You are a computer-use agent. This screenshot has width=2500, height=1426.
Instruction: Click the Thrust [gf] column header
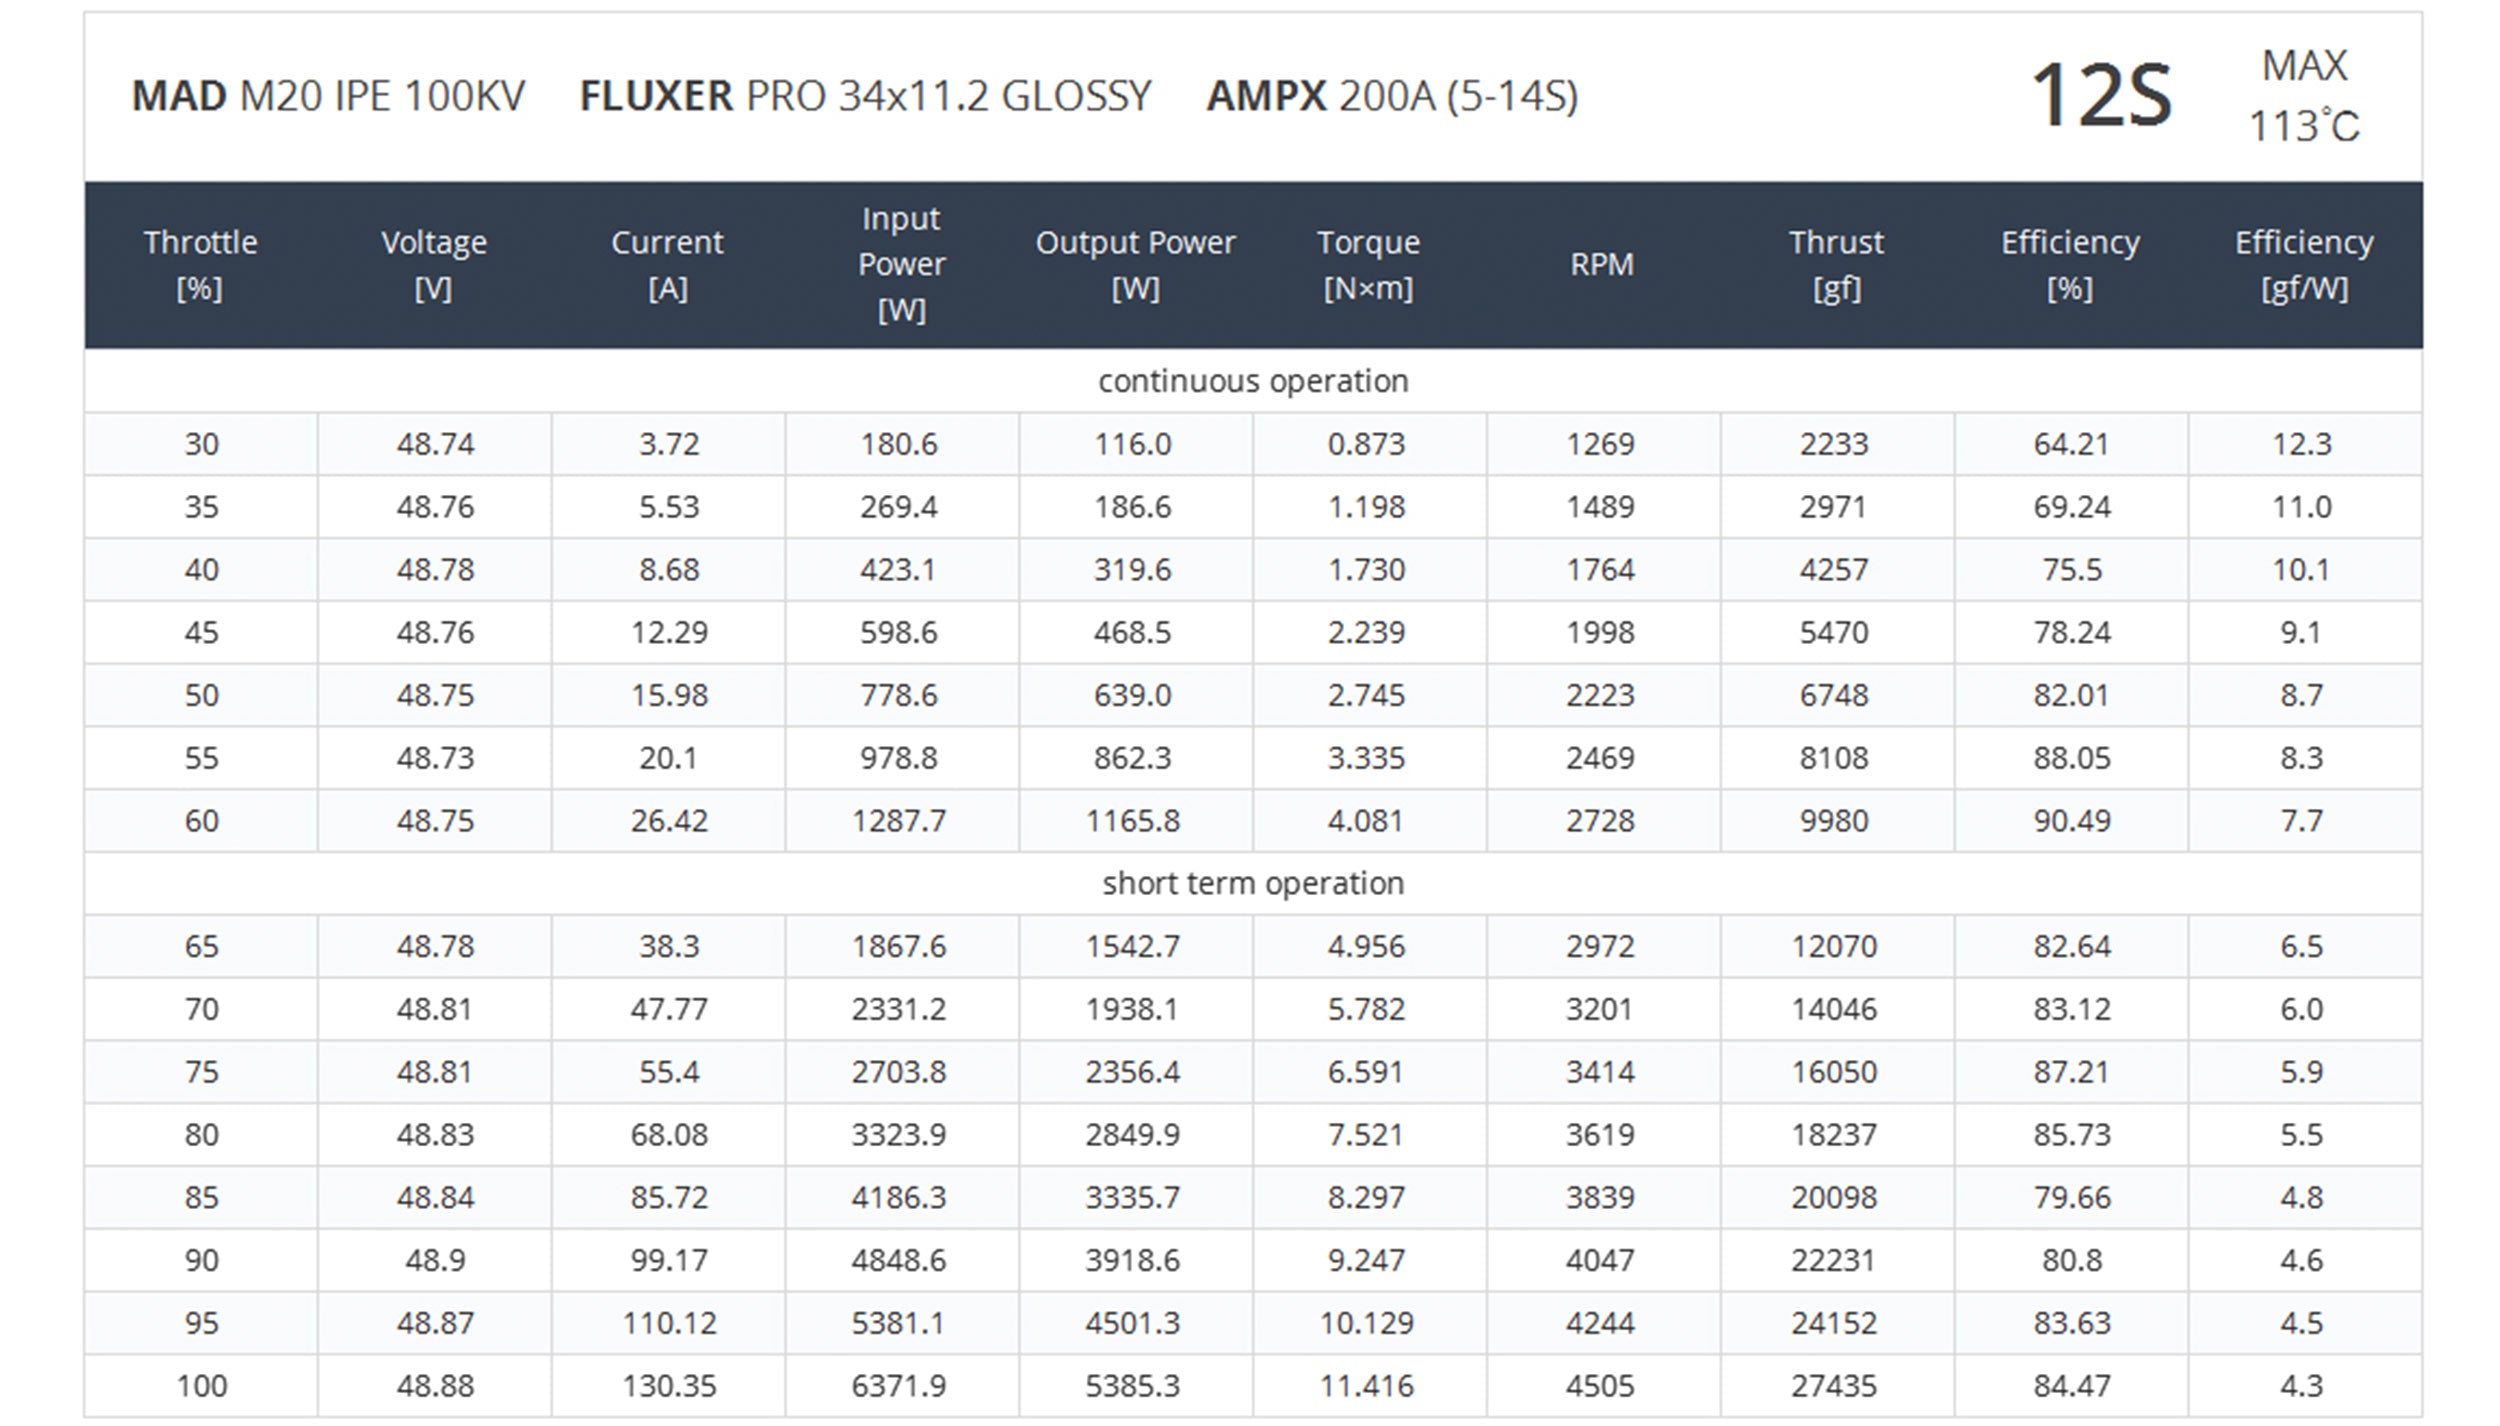click(x=1836, y=265)
